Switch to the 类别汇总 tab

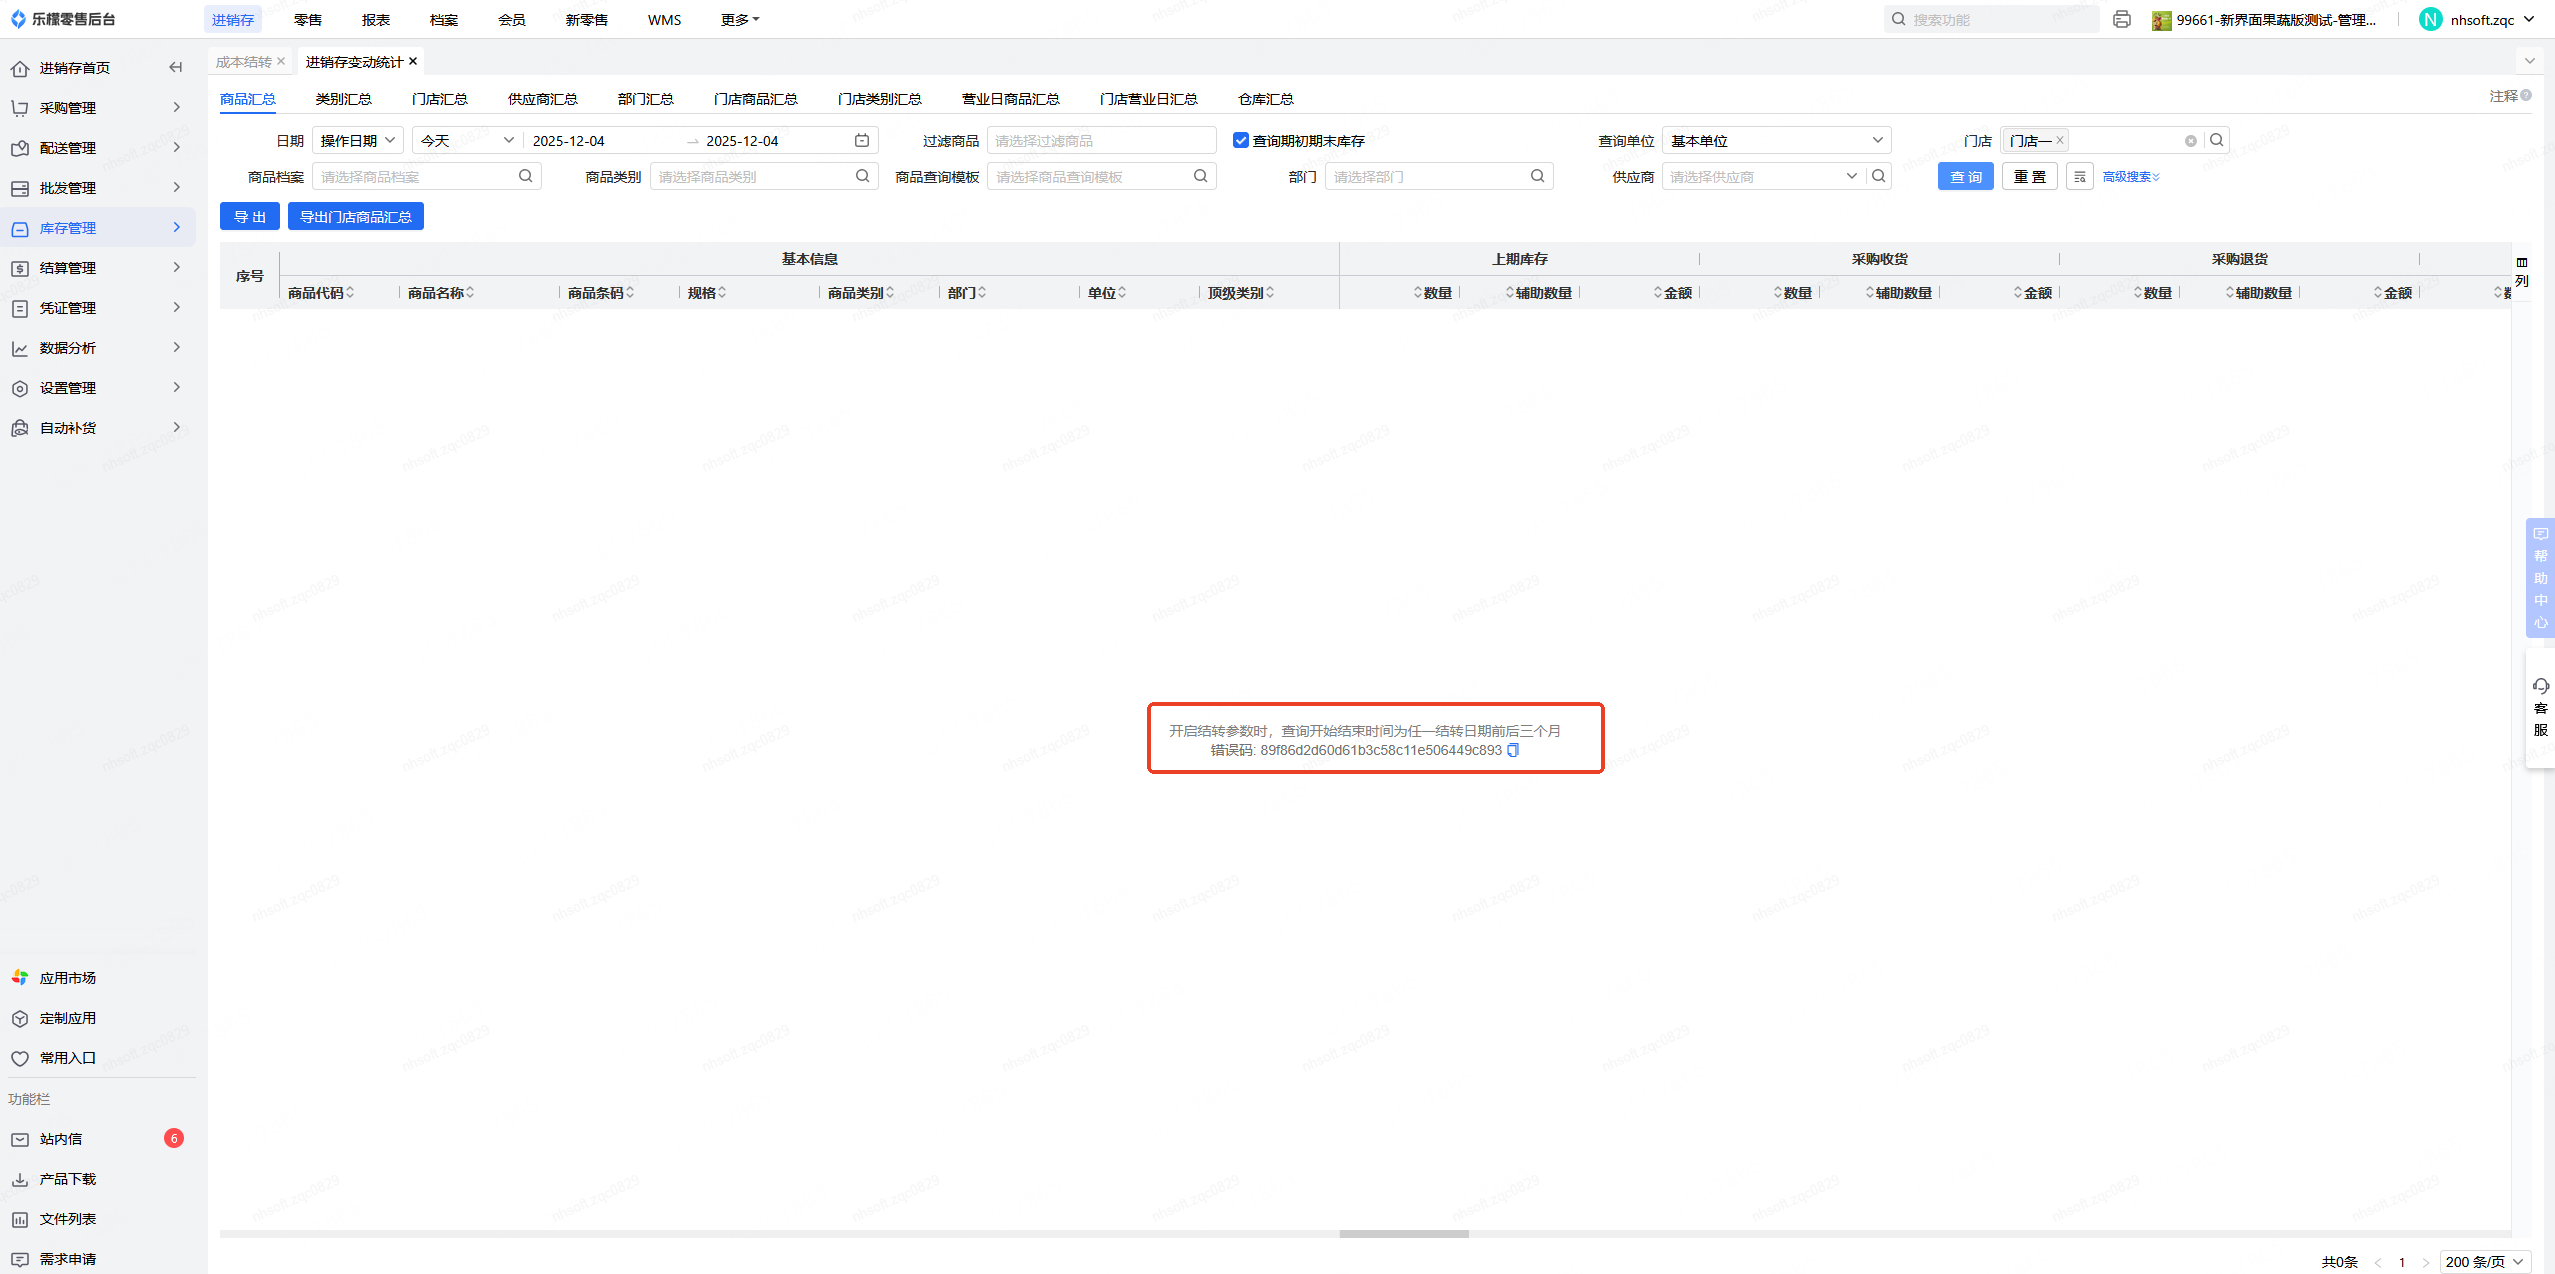tap(343, 99)
